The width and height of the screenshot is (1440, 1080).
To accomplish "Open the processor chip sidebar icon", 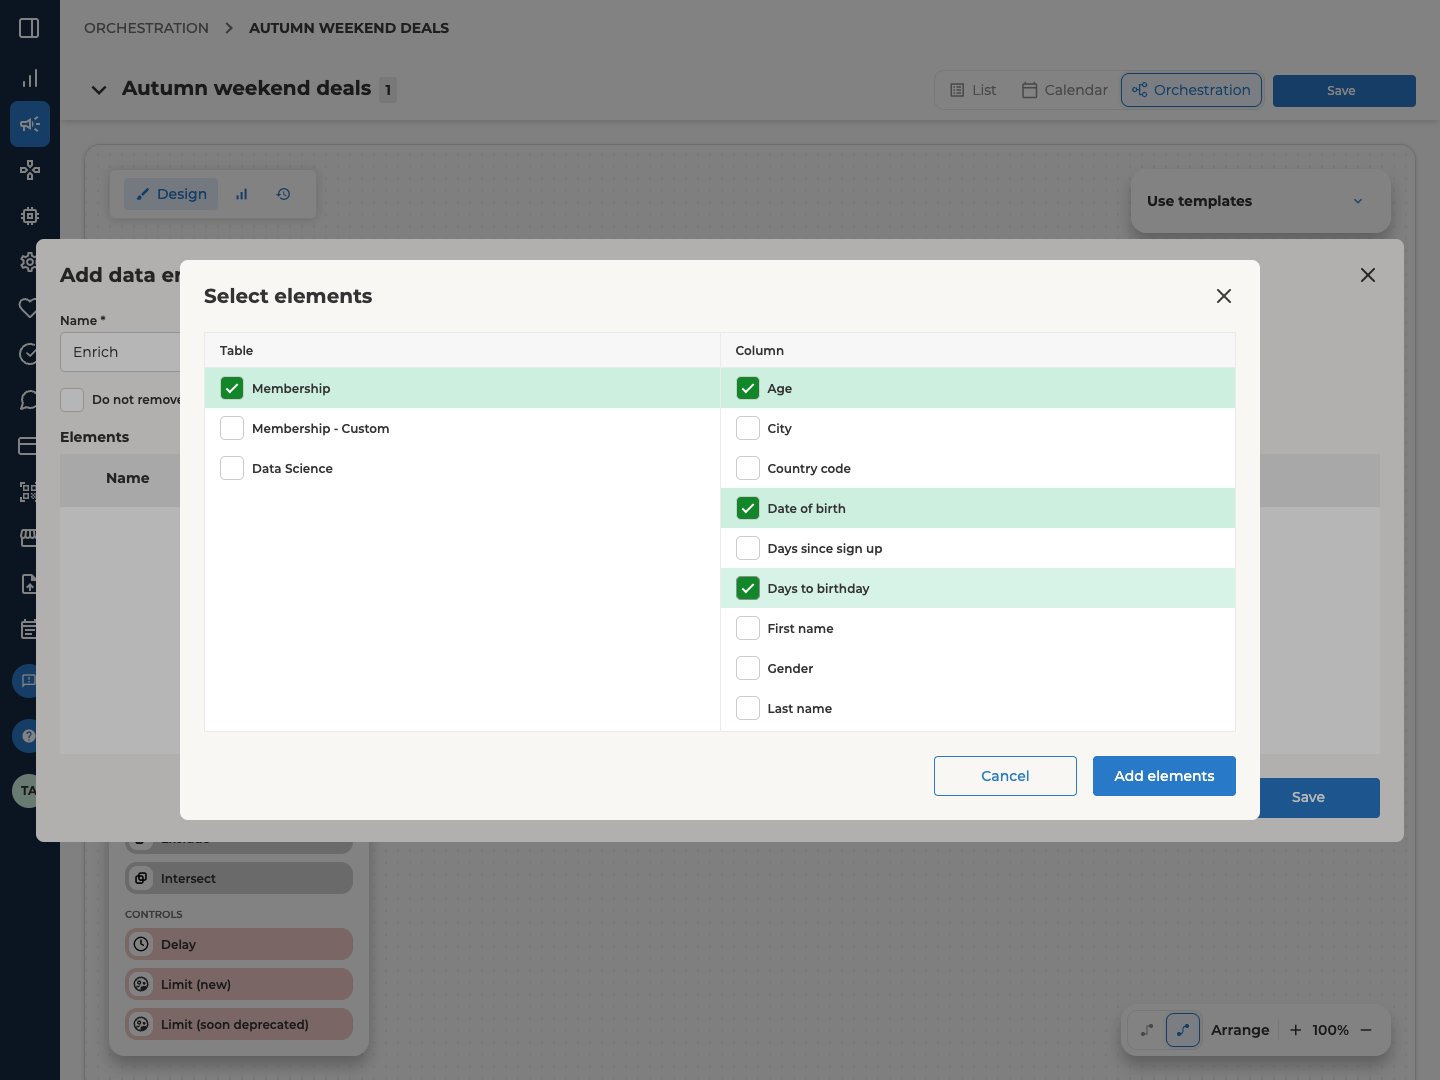I will 30,216.
